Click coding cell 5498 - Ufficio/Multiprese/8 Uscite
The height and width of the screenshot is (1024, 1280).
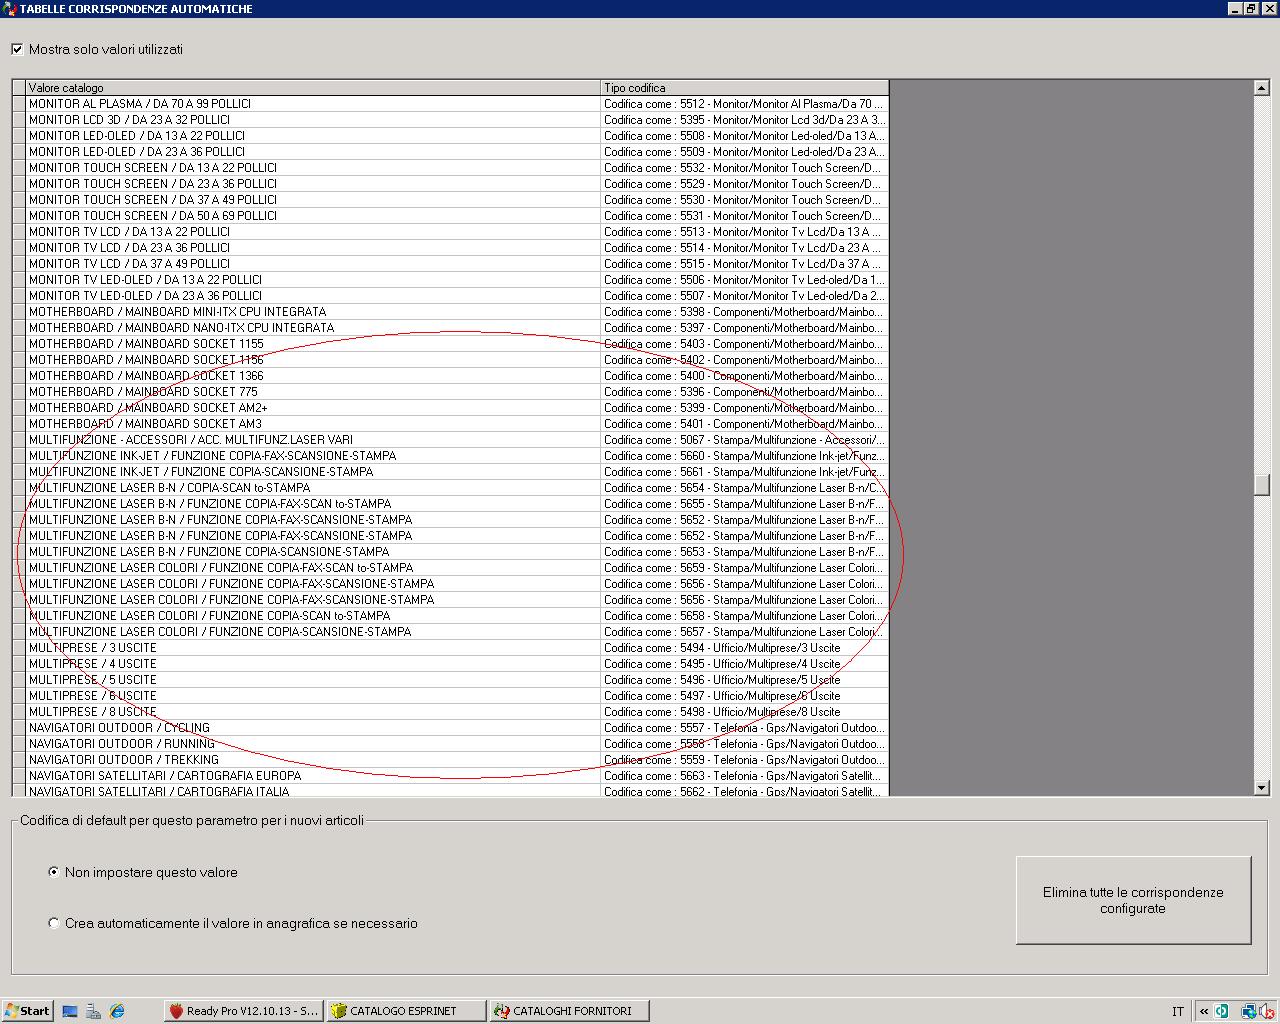[744, 712]
